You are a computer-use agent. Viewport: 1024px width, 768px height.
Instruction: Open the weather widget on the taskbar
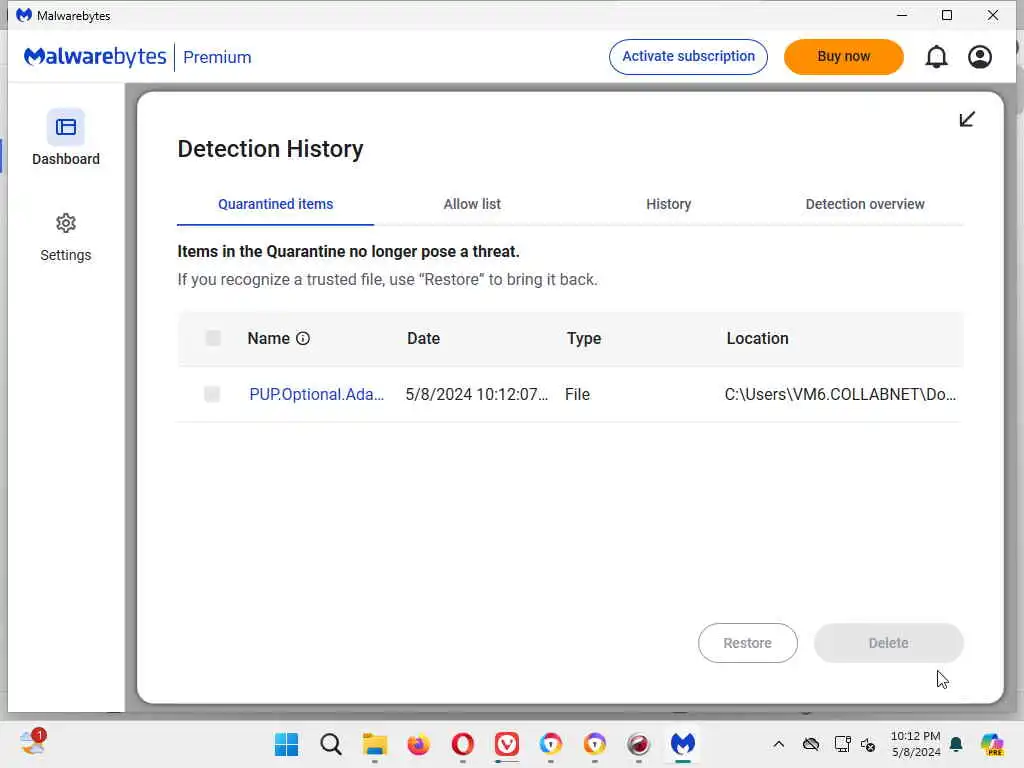click(x=33, y=743)
